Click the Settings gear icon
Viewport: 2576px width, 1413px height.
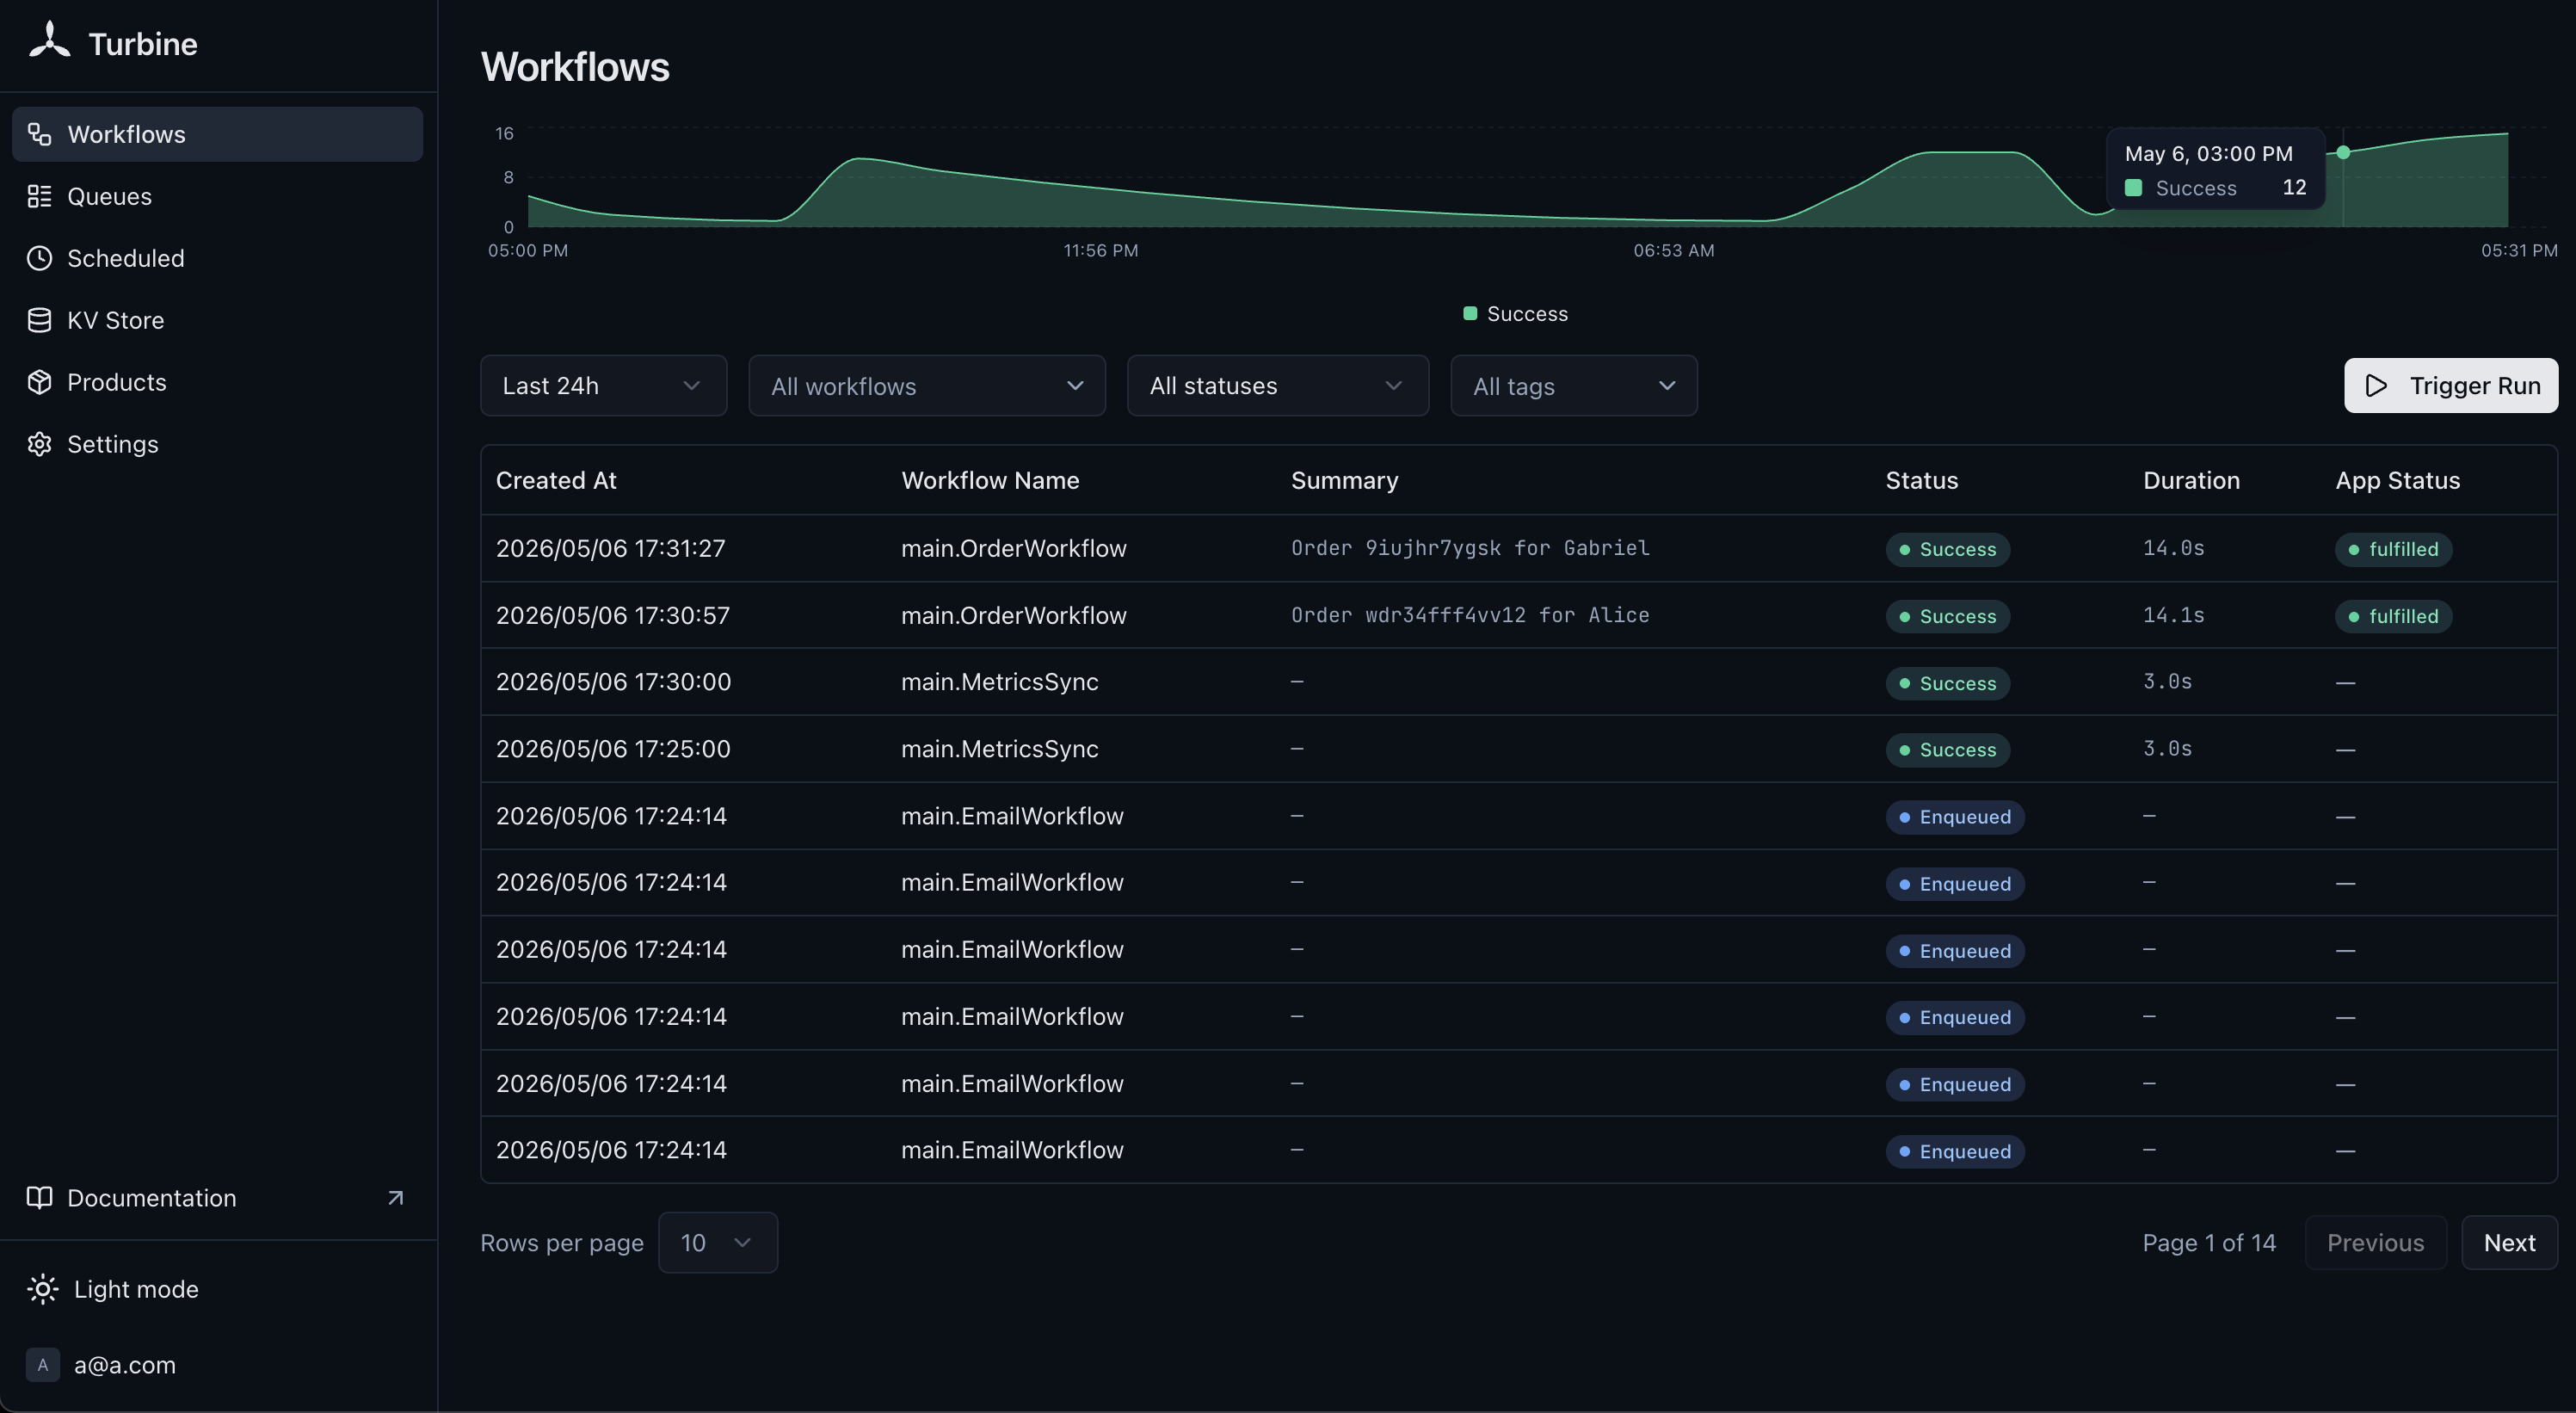click(x=39, y=444)
